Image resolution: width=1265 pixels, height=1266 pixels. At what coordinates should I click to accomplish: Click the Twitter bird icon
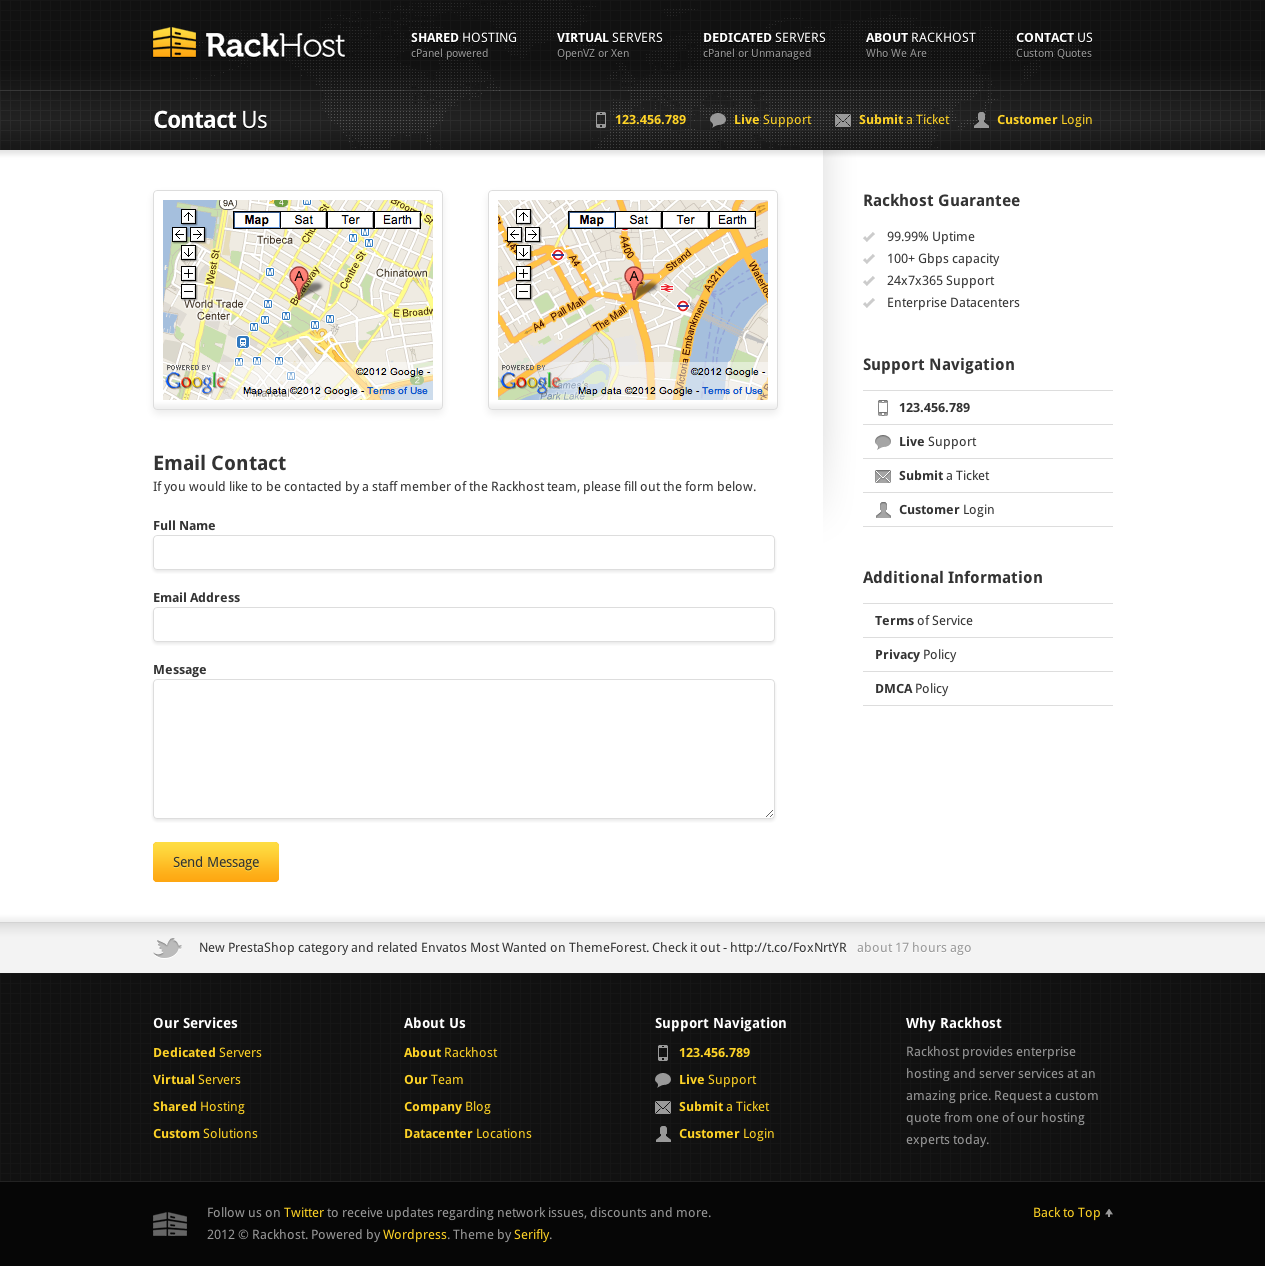pos(168,947)
